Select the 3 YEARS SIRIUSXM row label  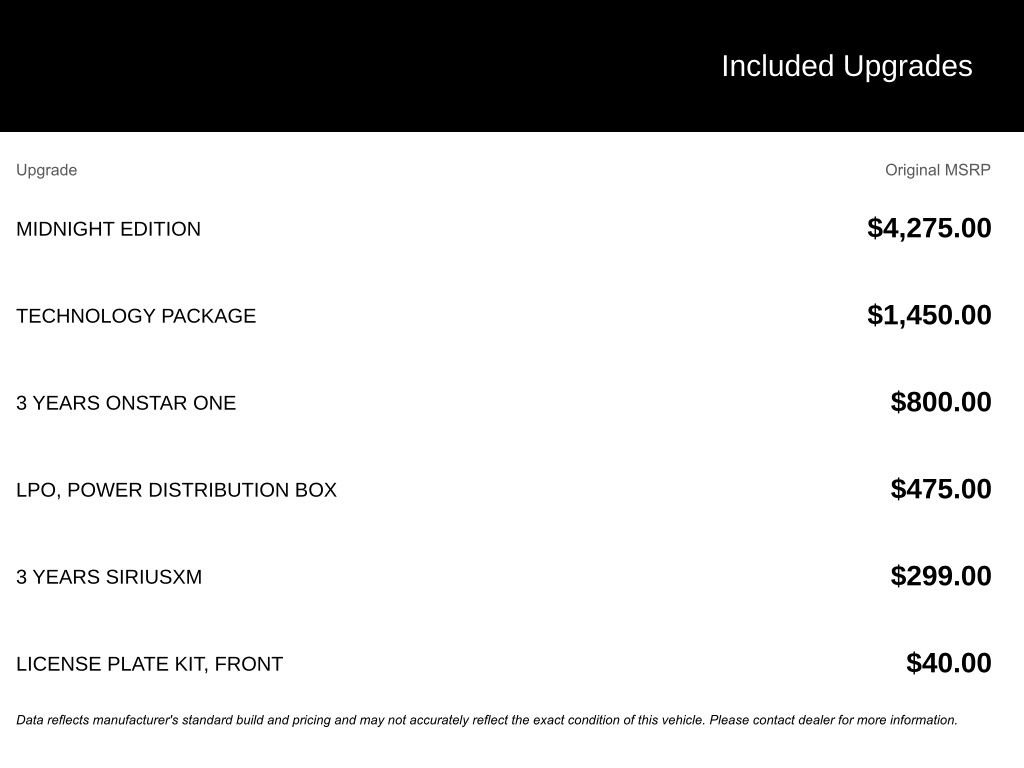(109, 577)
